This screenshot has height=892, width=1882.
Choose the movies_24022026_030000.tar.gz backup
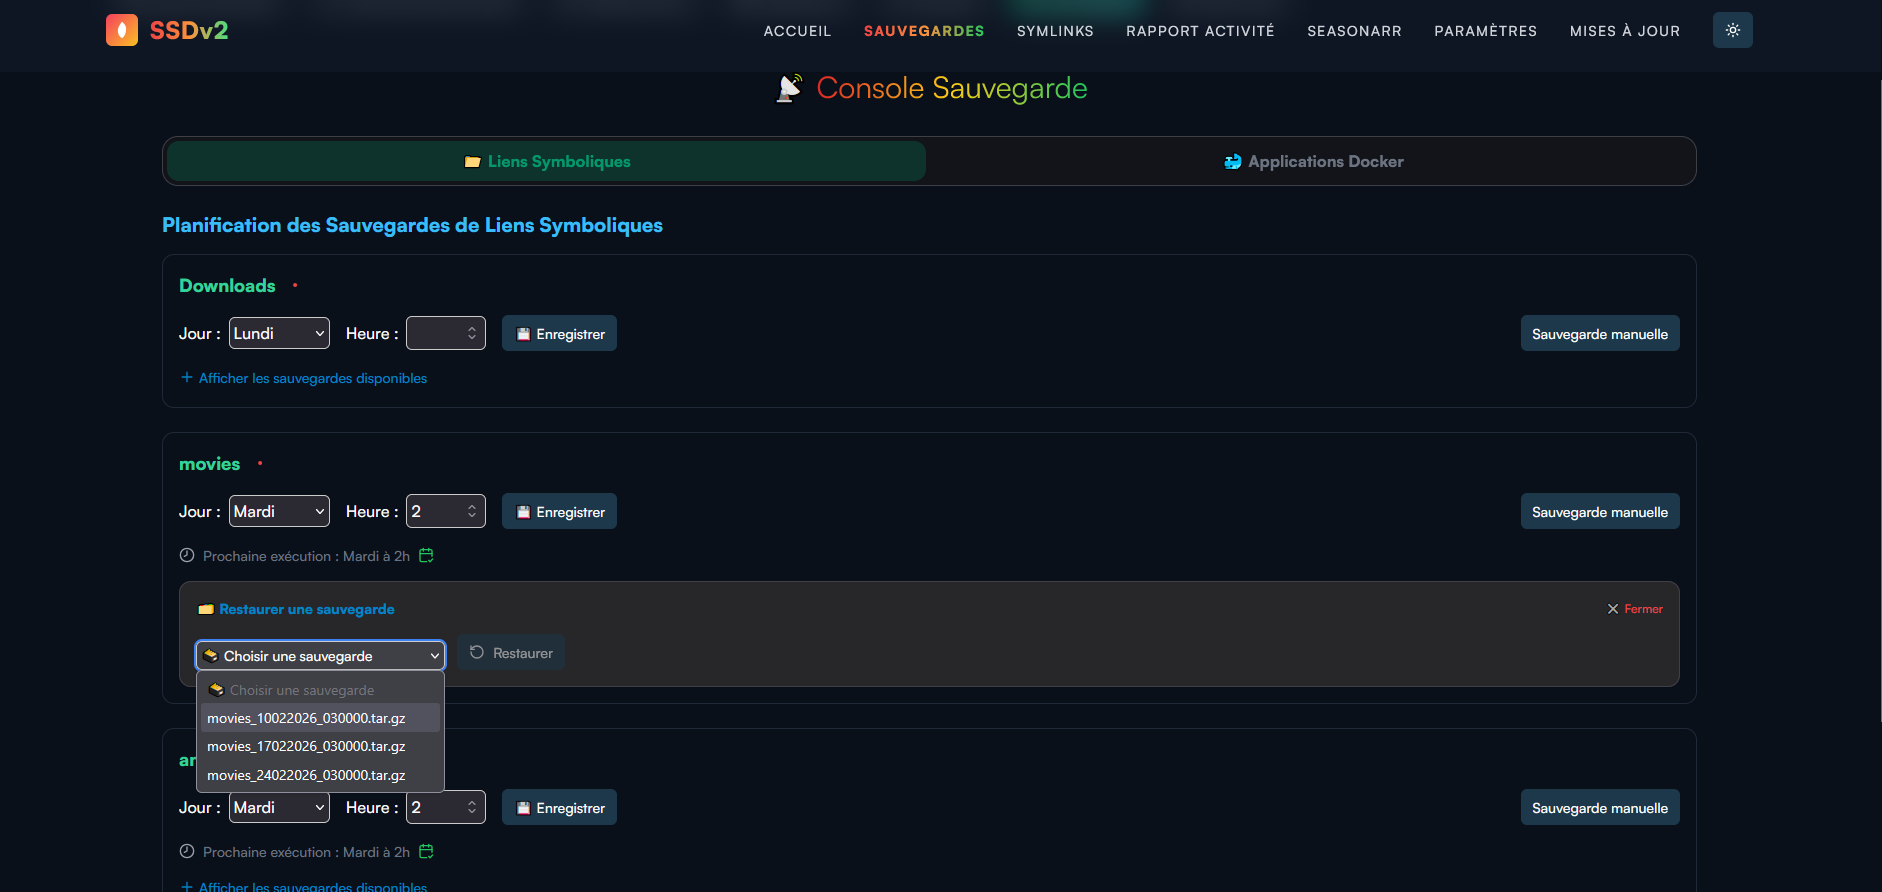point(306,775)
